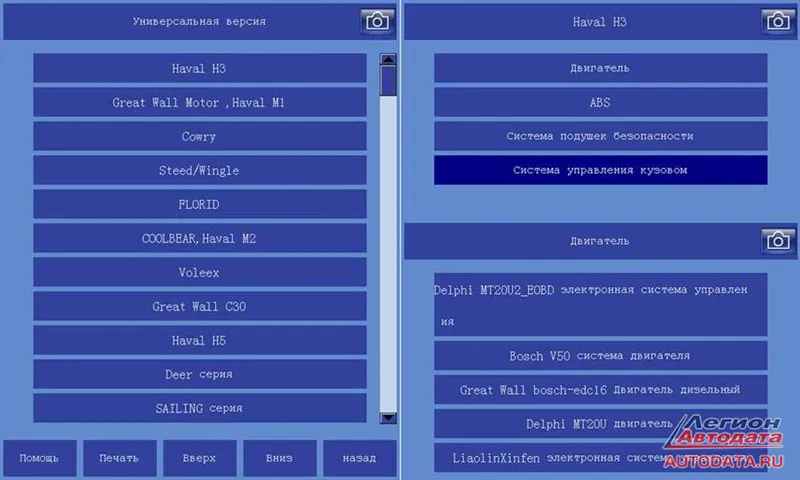The height and width of the screenshot is (480, 800).
Task: Select Steed/Wingle model
Action: (199, 170)
